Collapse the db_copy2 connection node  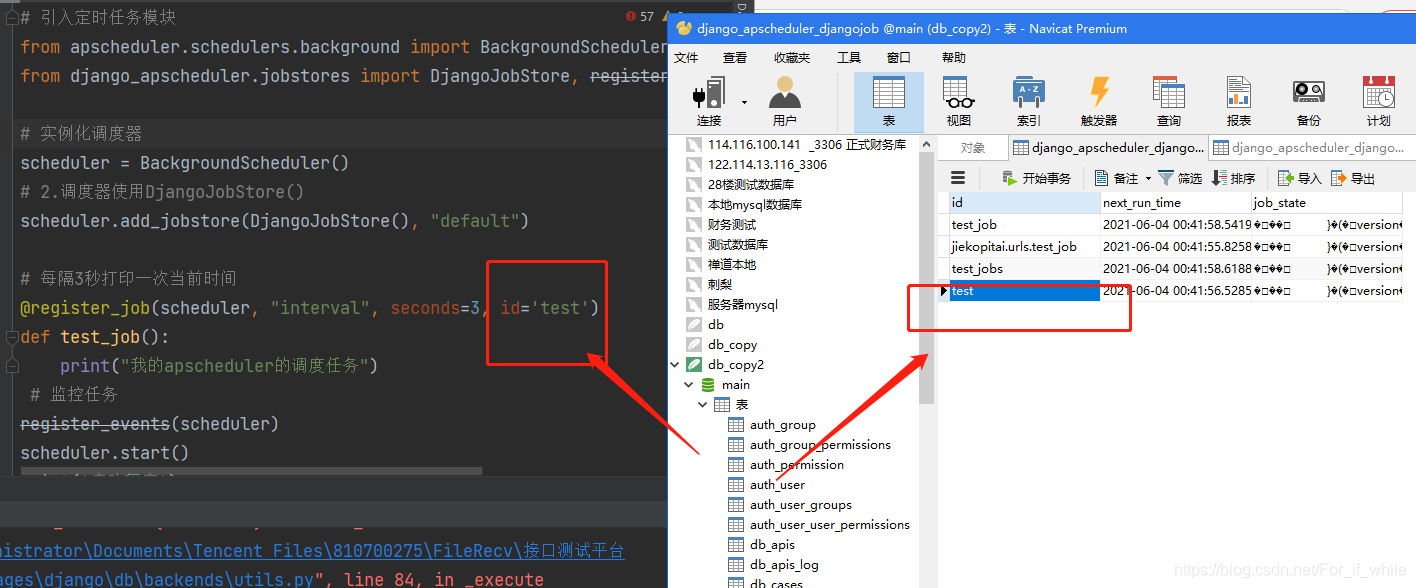(x=675, y=365)
